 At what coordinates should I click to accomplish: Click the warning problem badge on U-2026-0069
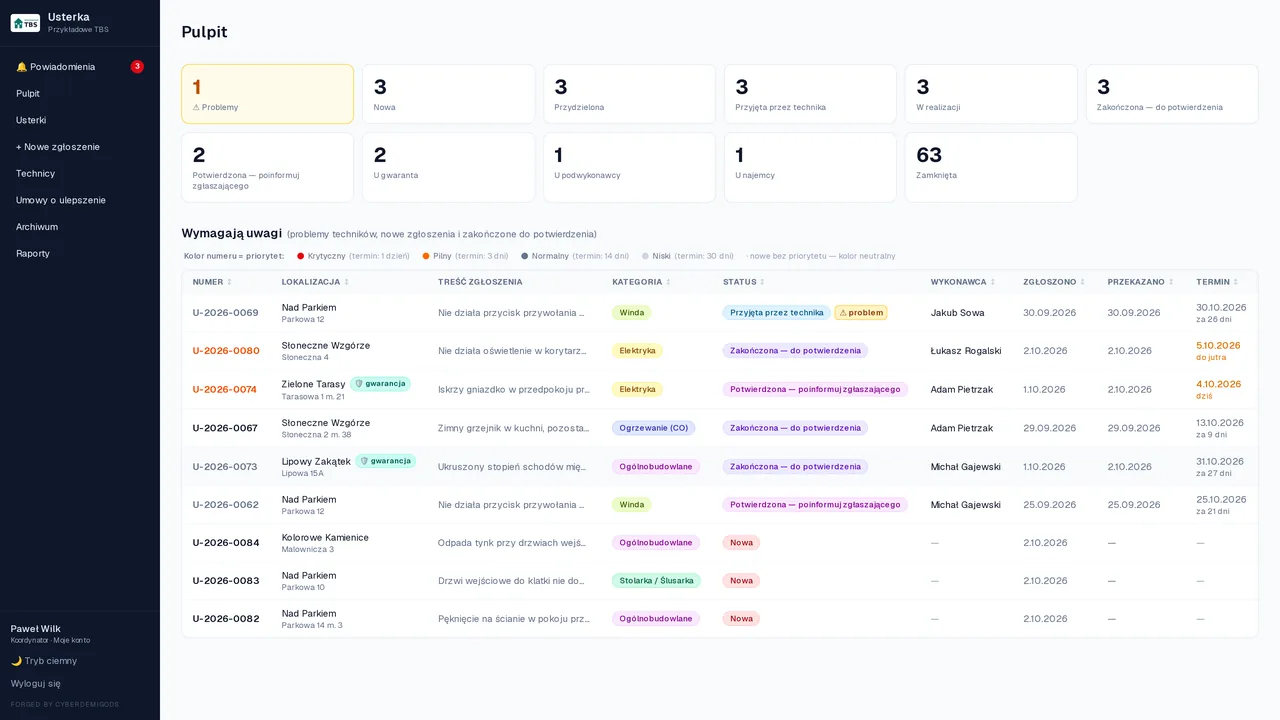[x=861, y=313]
